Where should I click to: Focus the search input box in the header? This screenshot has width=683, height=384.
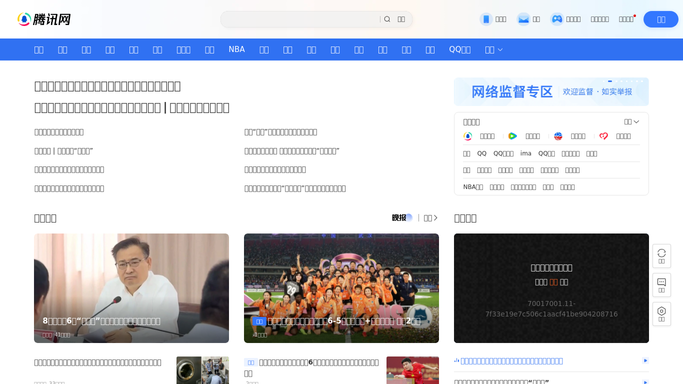pos(301,19)
